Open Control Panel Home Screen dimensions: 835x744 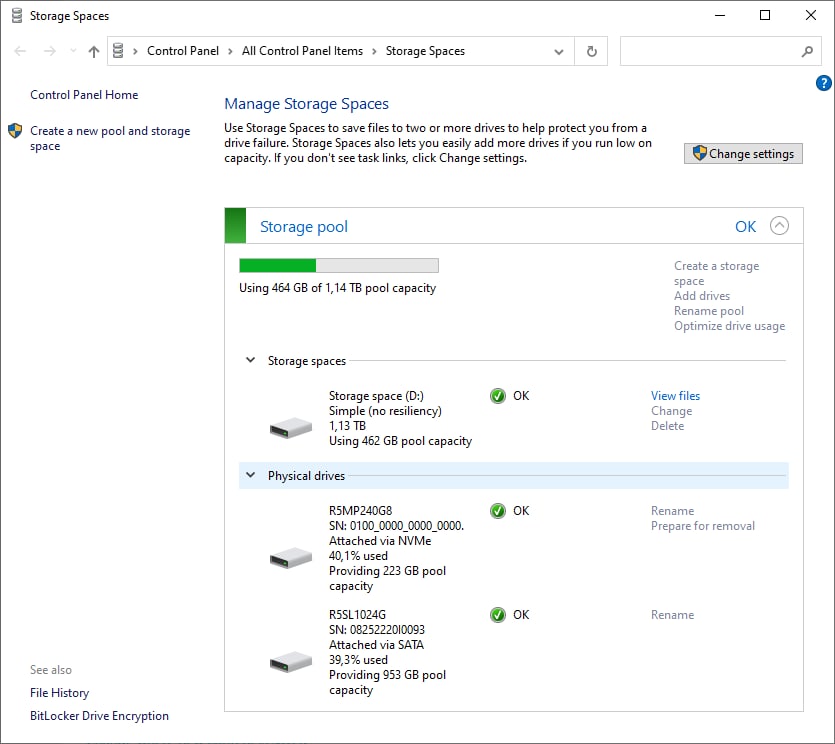click(84, 95)
